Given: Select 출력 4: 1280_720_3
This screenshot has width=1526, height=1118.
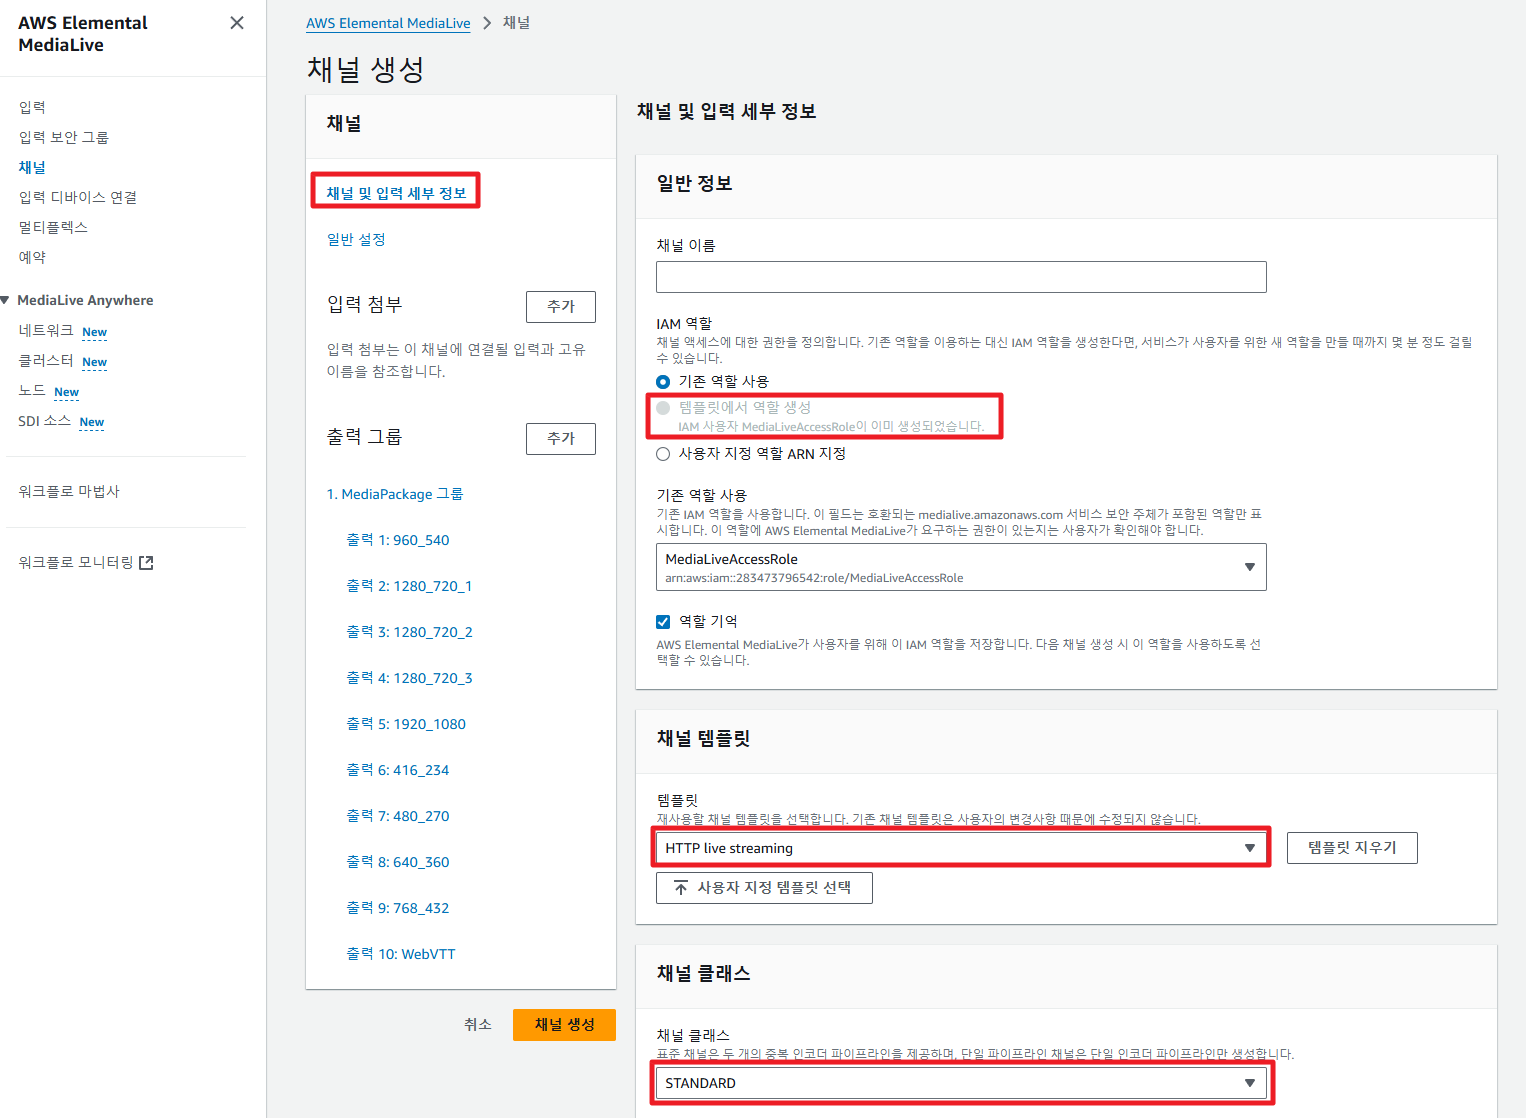Looking at the screenshot, I should 409,678.
